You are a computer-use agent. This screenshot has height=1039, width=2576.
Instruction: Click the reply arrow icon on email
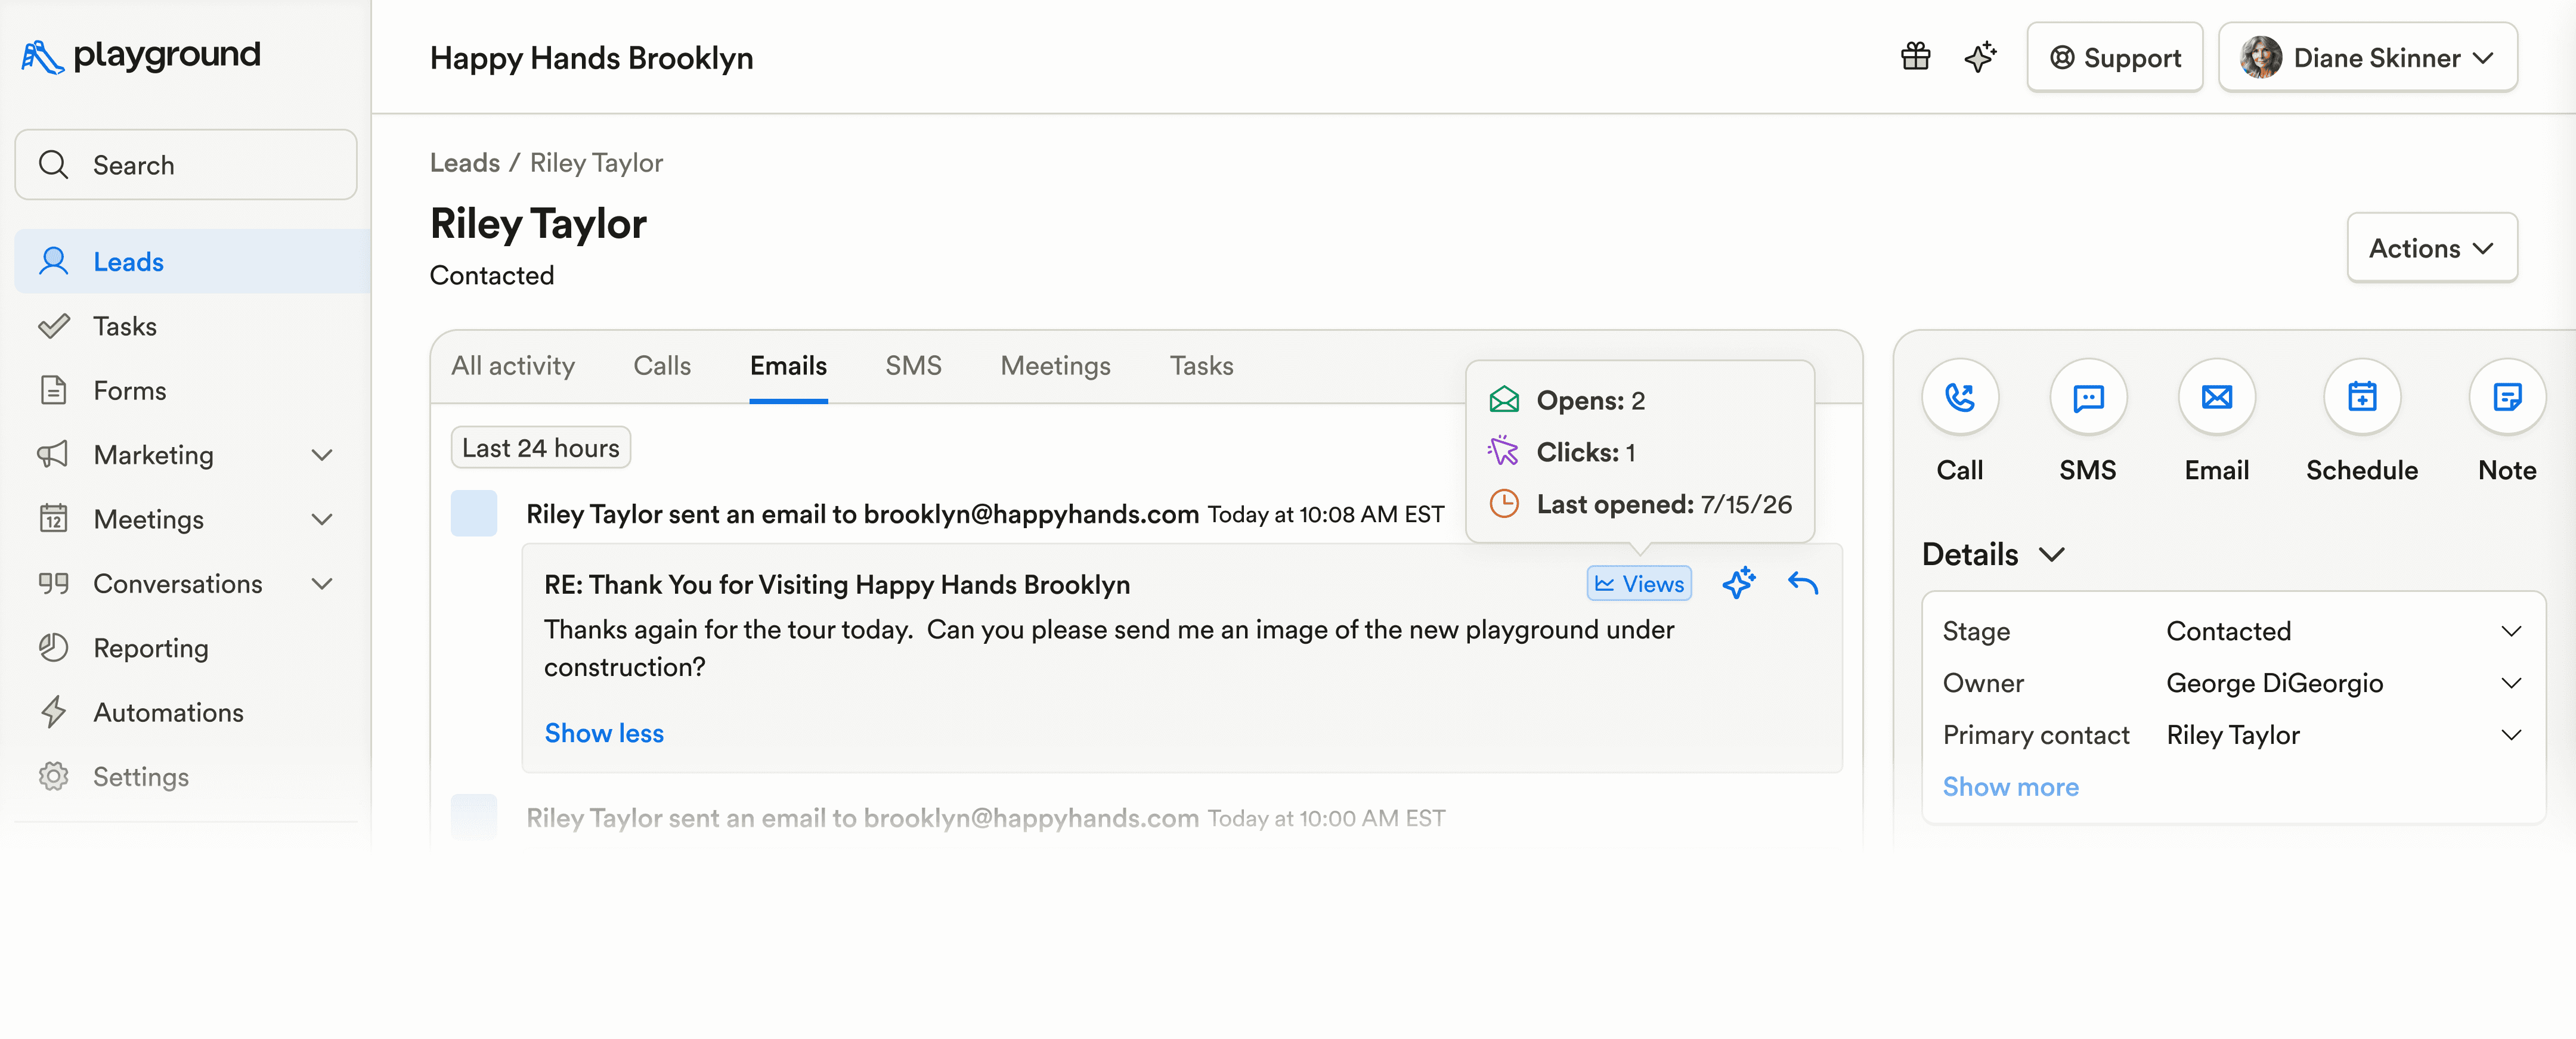tap(1803, 583)
